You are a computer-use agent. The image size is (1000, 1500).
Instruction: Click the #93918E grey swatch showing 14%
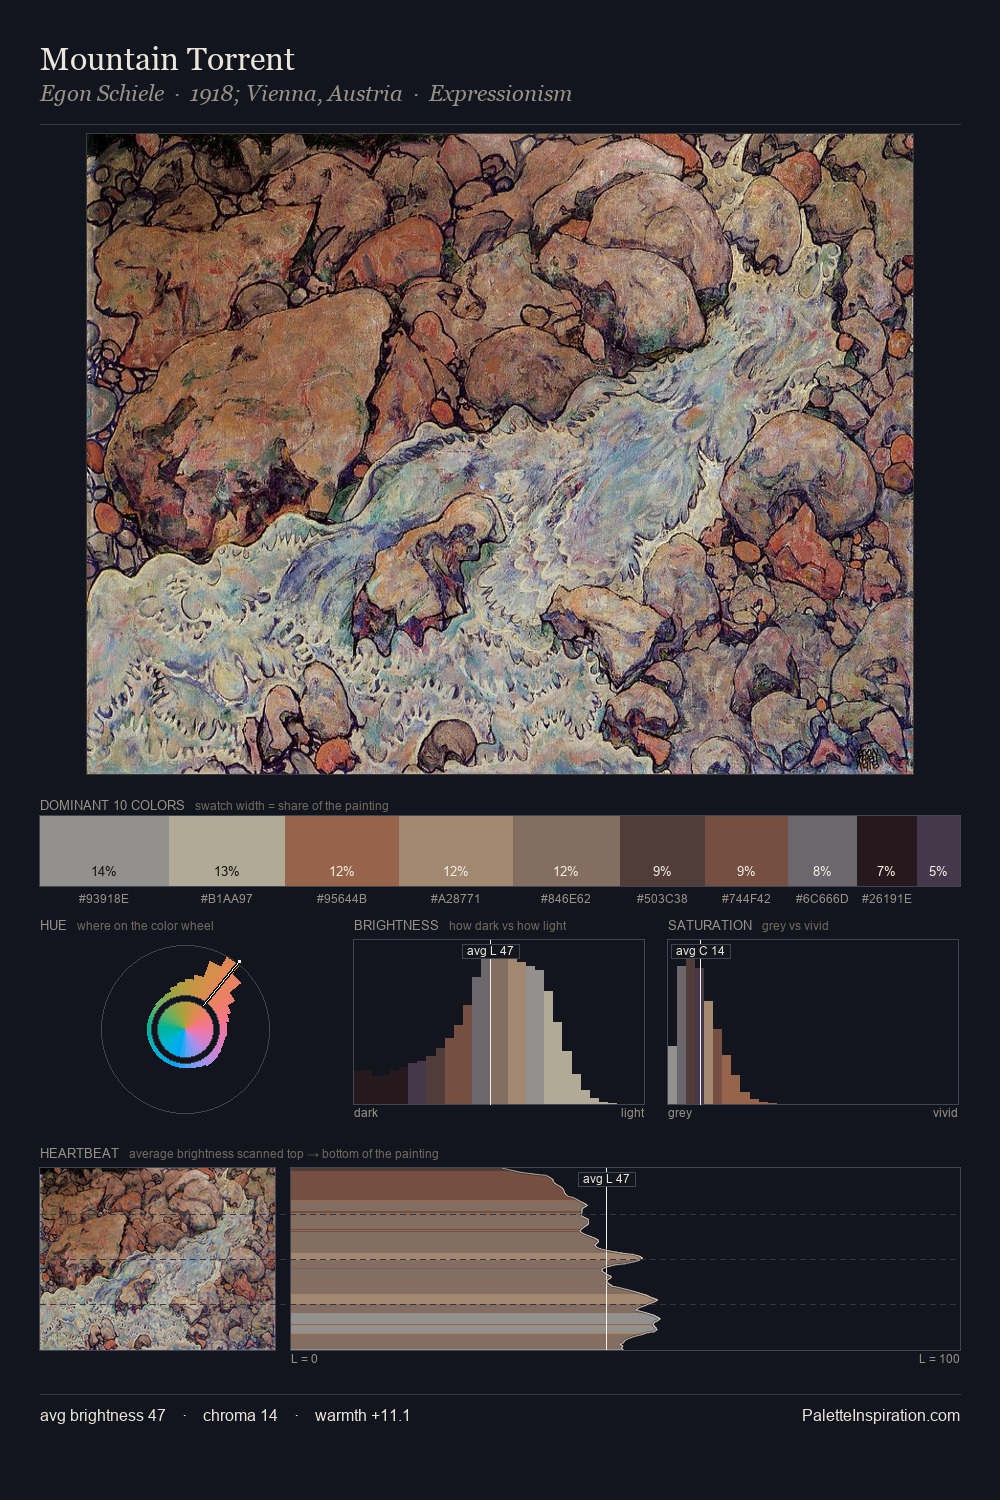[x=104, y=851]
